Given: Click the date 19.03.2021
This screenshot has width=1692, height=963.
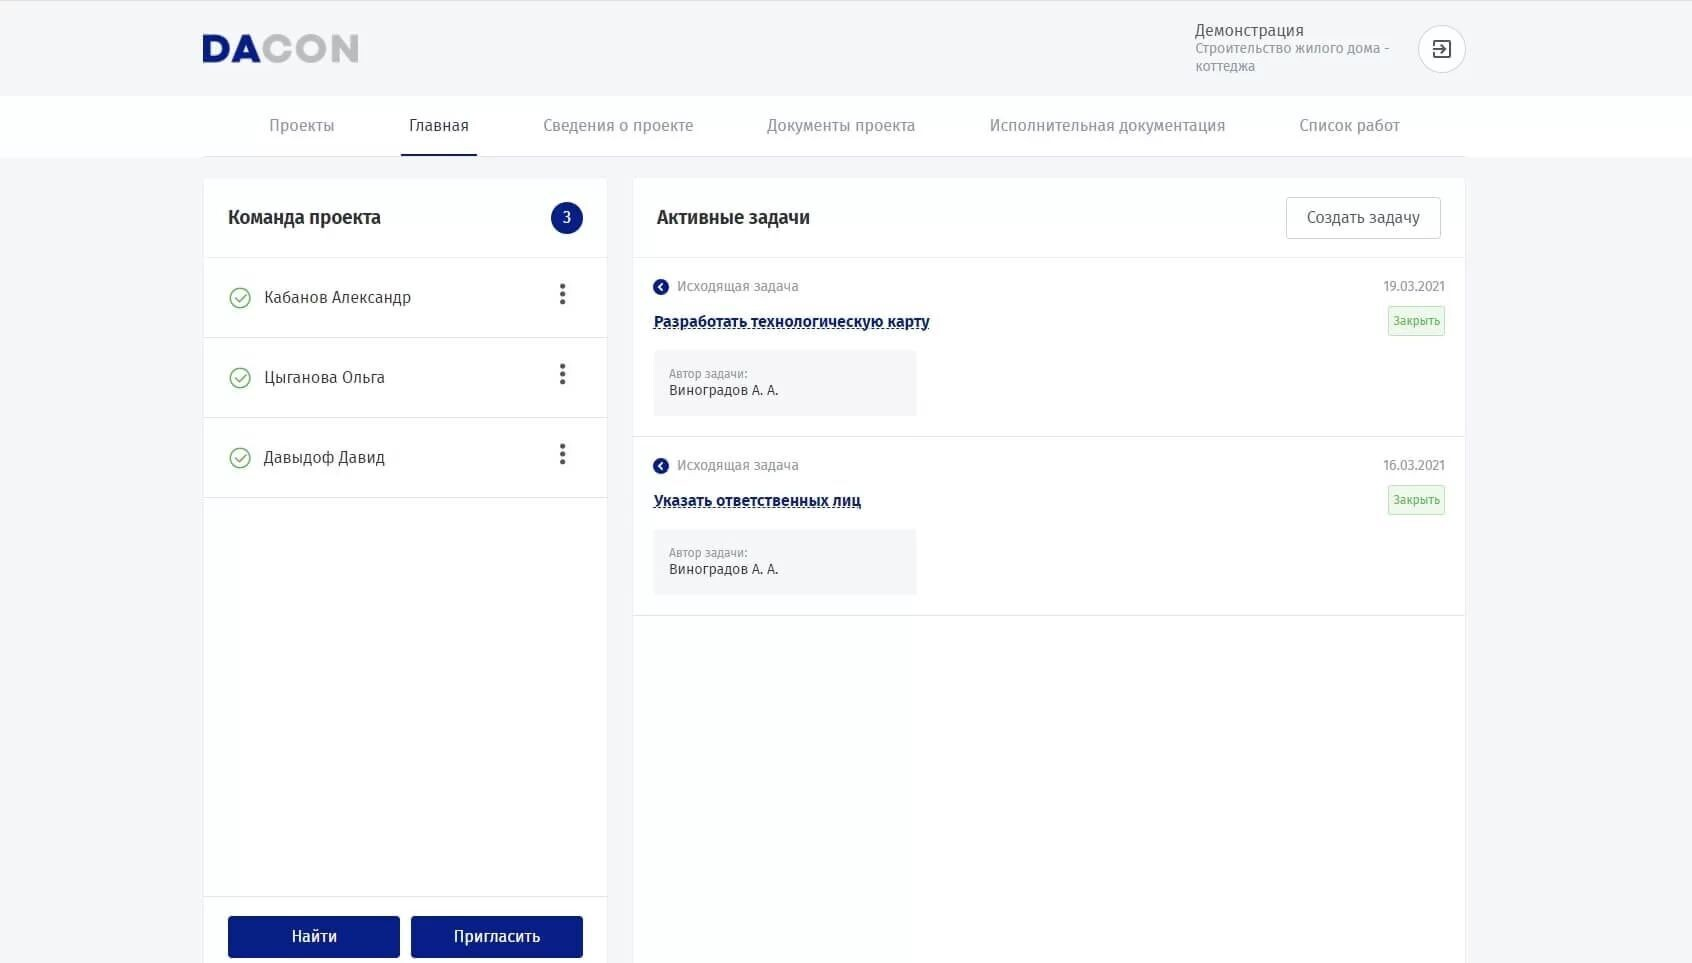Looking at the screenshot, I should click(1414, 287).
